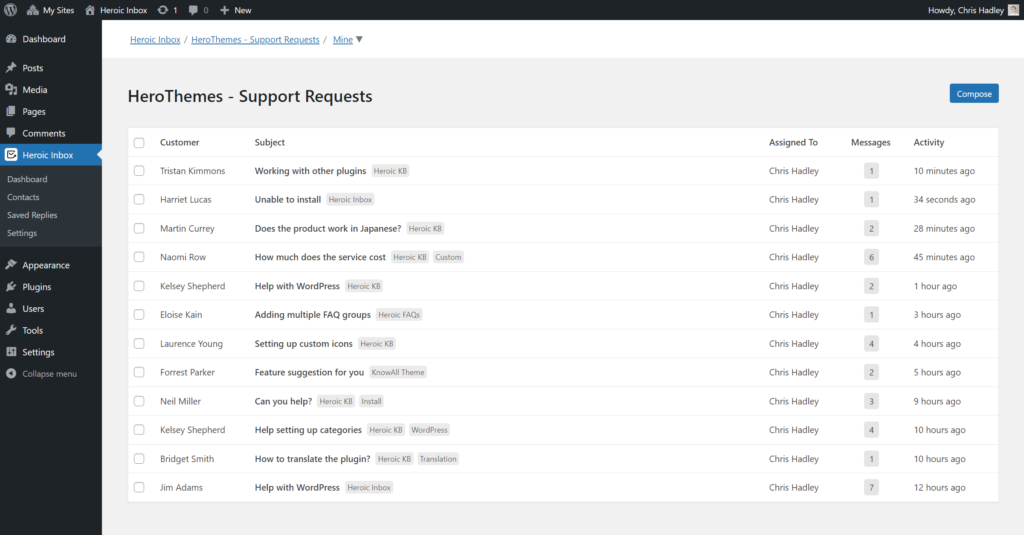Expand the Mine filter dropdown arrow
The width and height of the screenshot is (1024, 535).
pos(359,39)
